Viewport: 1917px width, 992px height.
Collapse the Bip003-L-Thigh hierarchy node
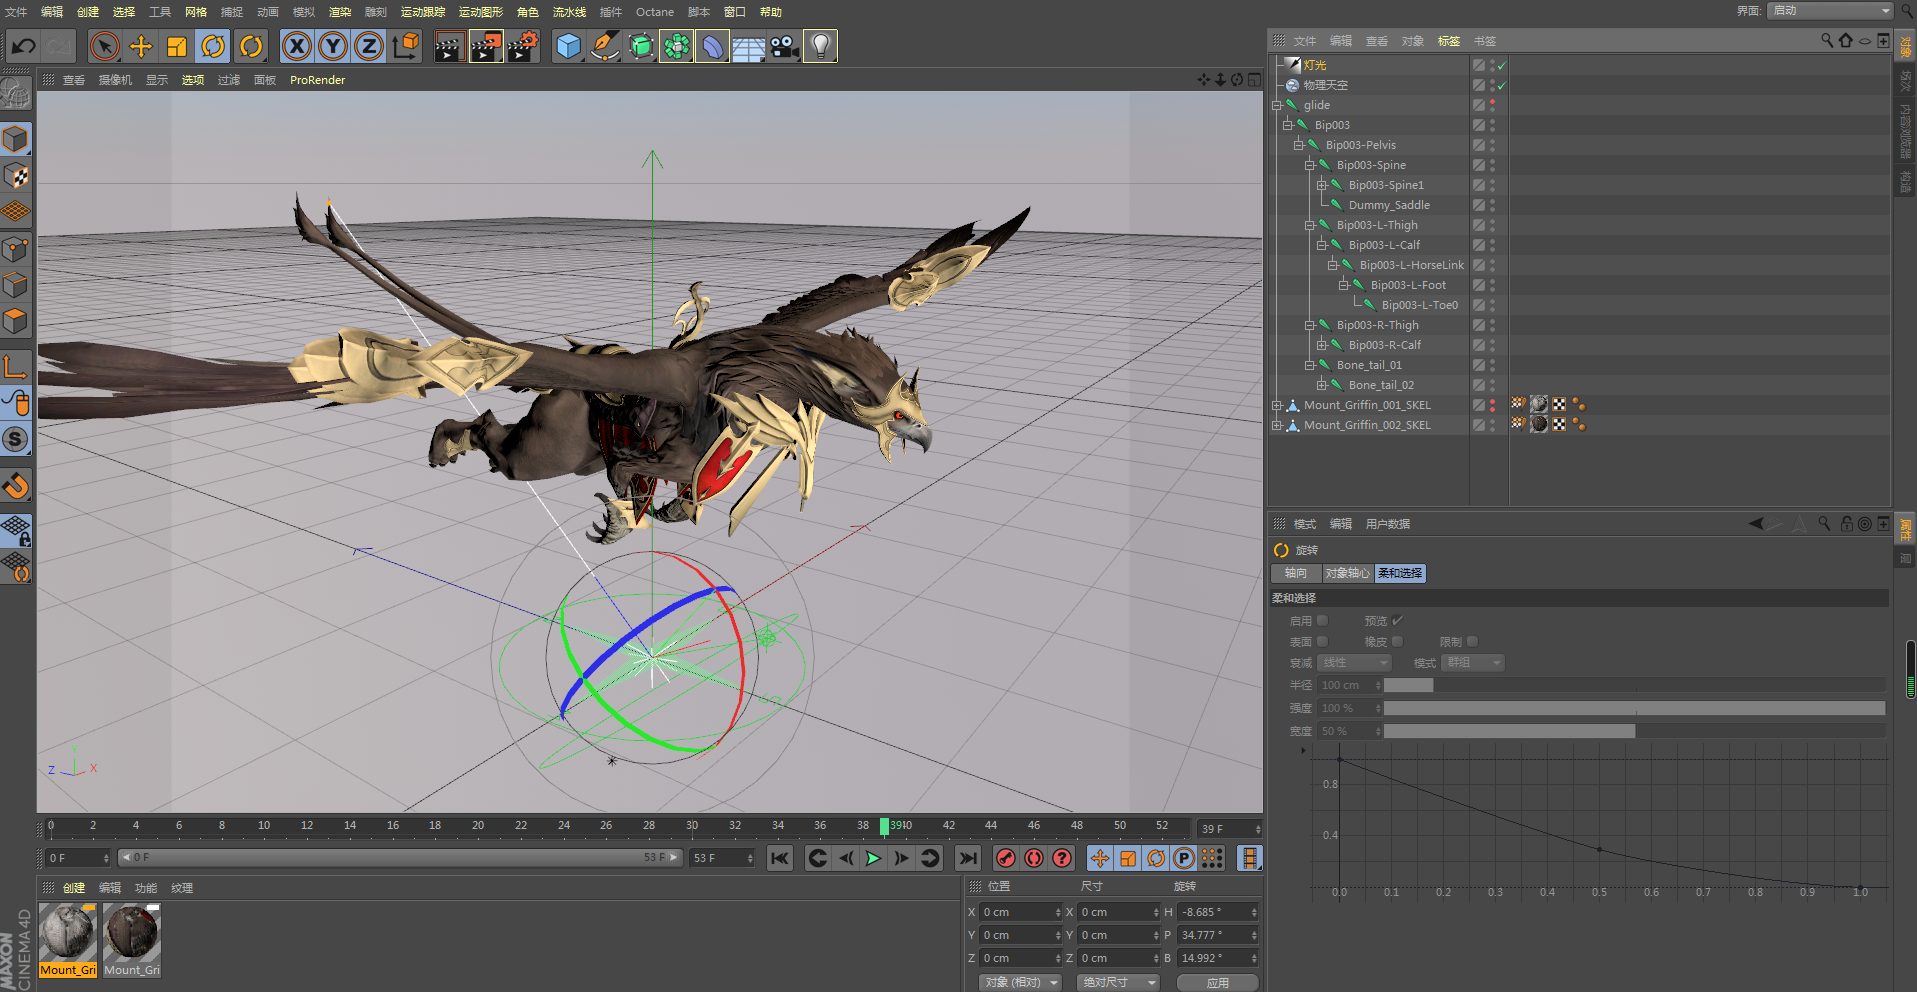(1310, 225)
